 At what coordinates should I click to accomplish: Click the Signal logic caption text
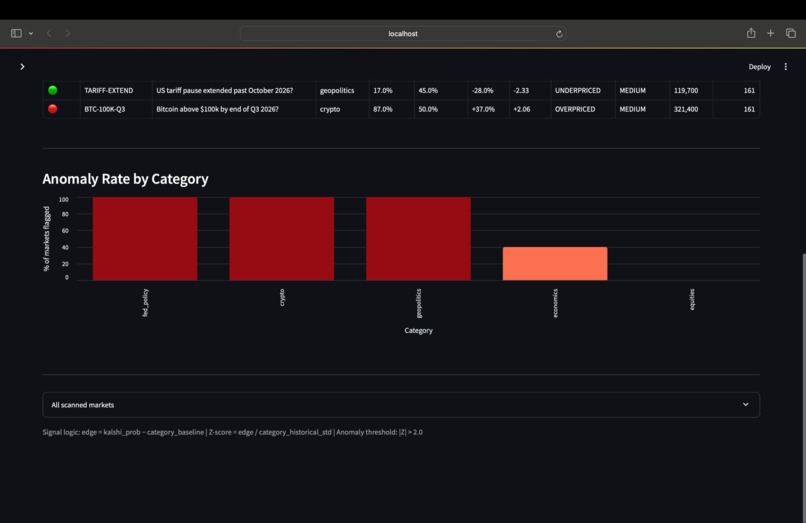point(232,432)
